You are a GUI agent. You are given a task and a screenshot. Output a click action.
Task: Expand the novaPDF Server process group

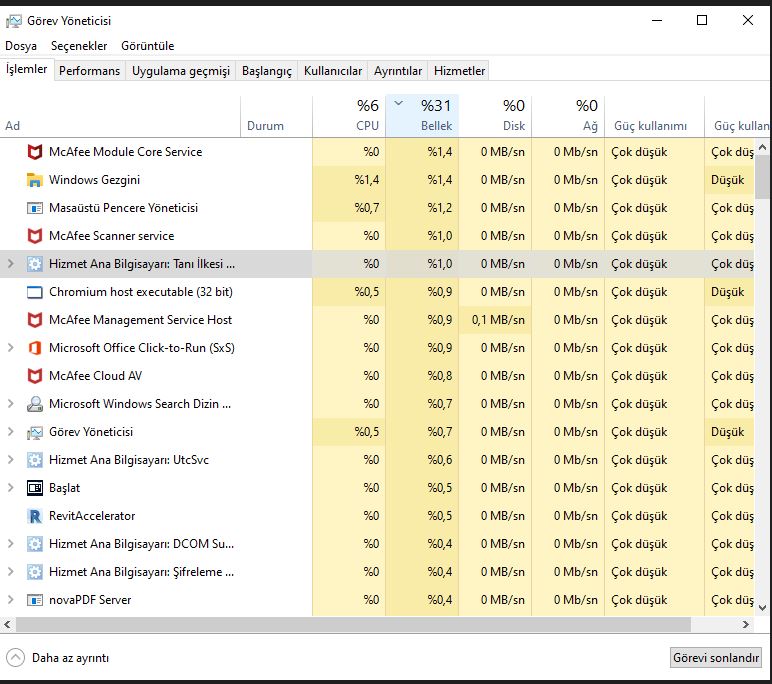pos(11,600)
